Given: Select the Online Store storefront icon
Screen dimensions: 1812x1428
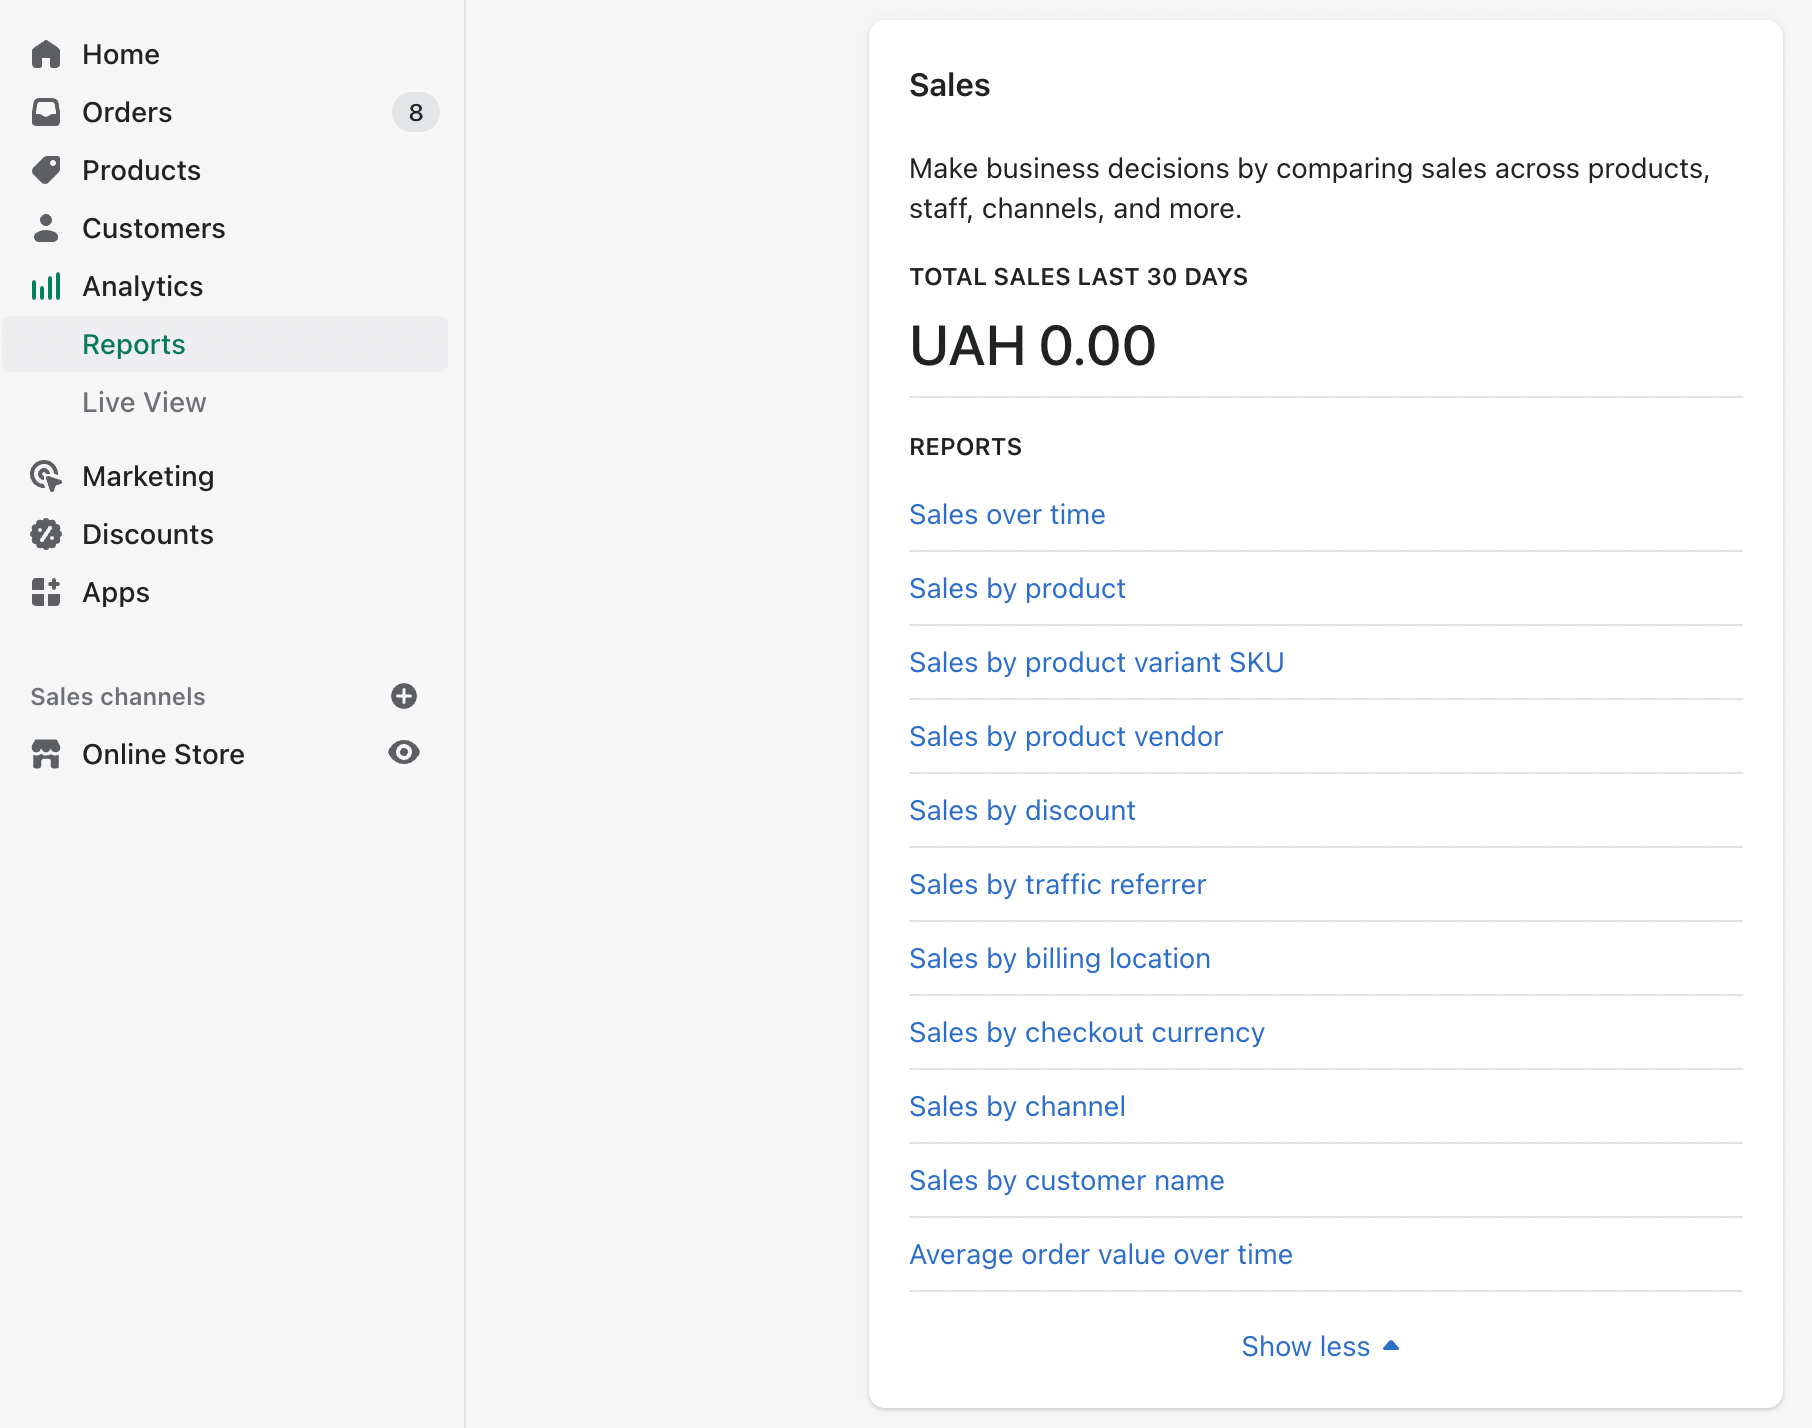Looking at the screenshot, I should pos(46,753).
